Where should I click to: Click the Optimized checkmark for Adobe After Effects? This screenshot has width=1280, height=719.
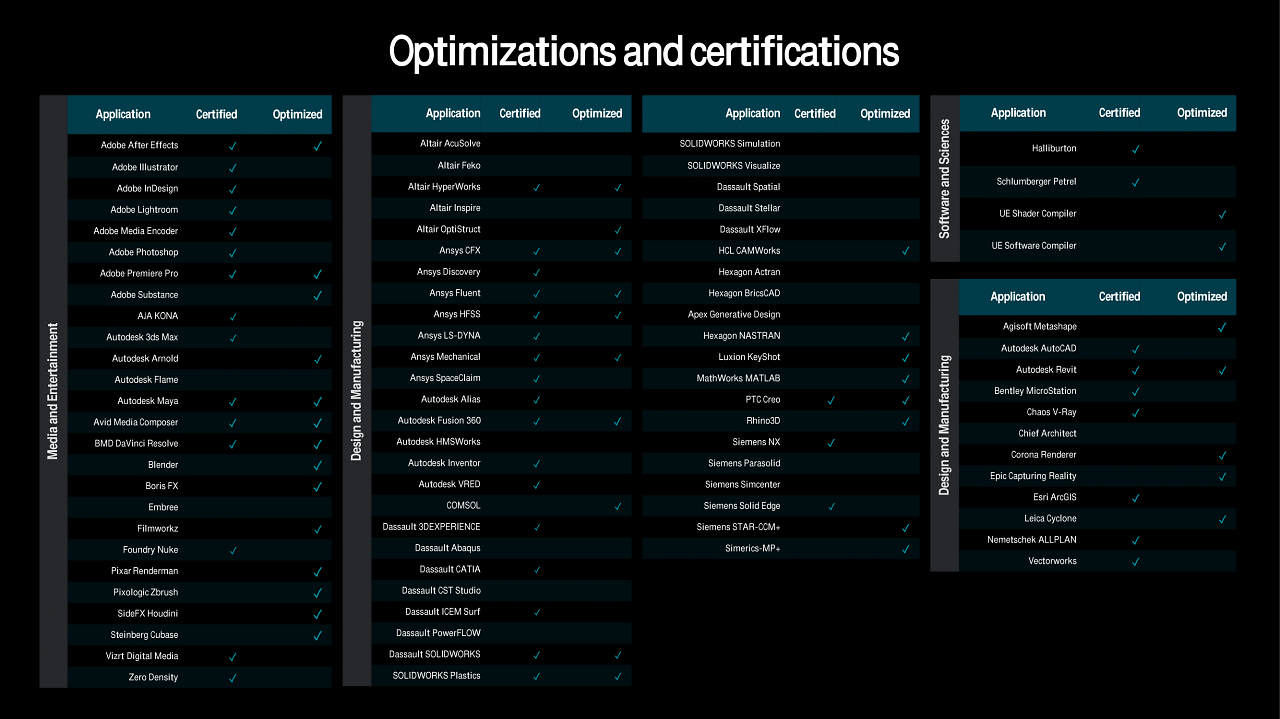click(317, 146)
